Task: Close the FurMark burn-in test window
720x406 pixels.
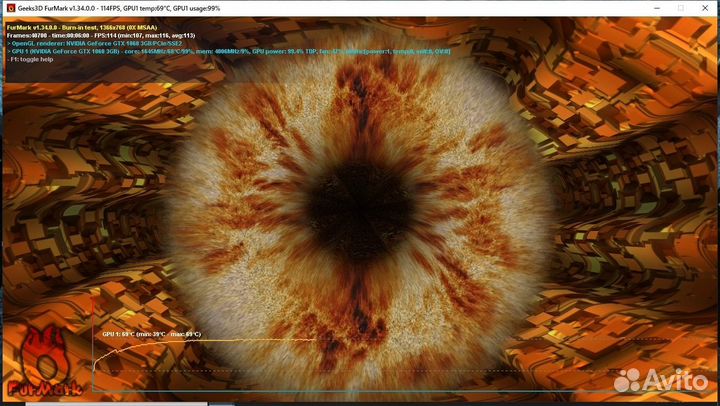Action: (698, 8)
